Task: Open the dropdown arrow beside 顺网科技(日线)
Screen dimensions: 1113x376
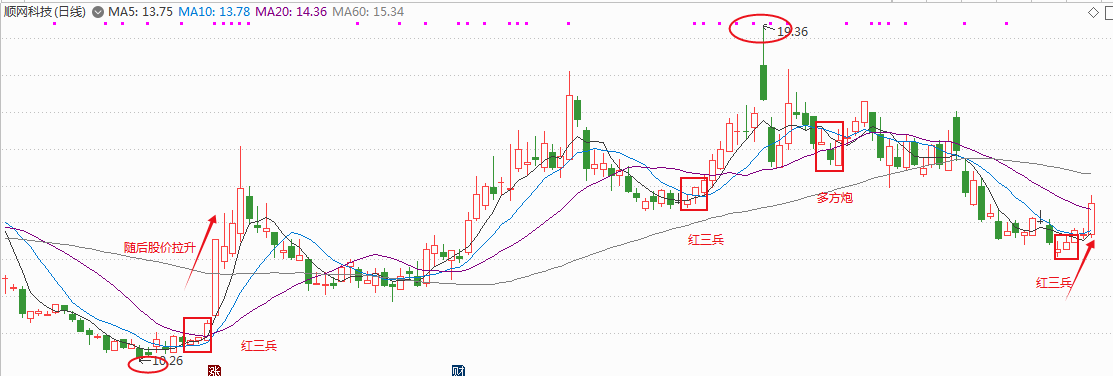Action: click(x=97, y=12)
